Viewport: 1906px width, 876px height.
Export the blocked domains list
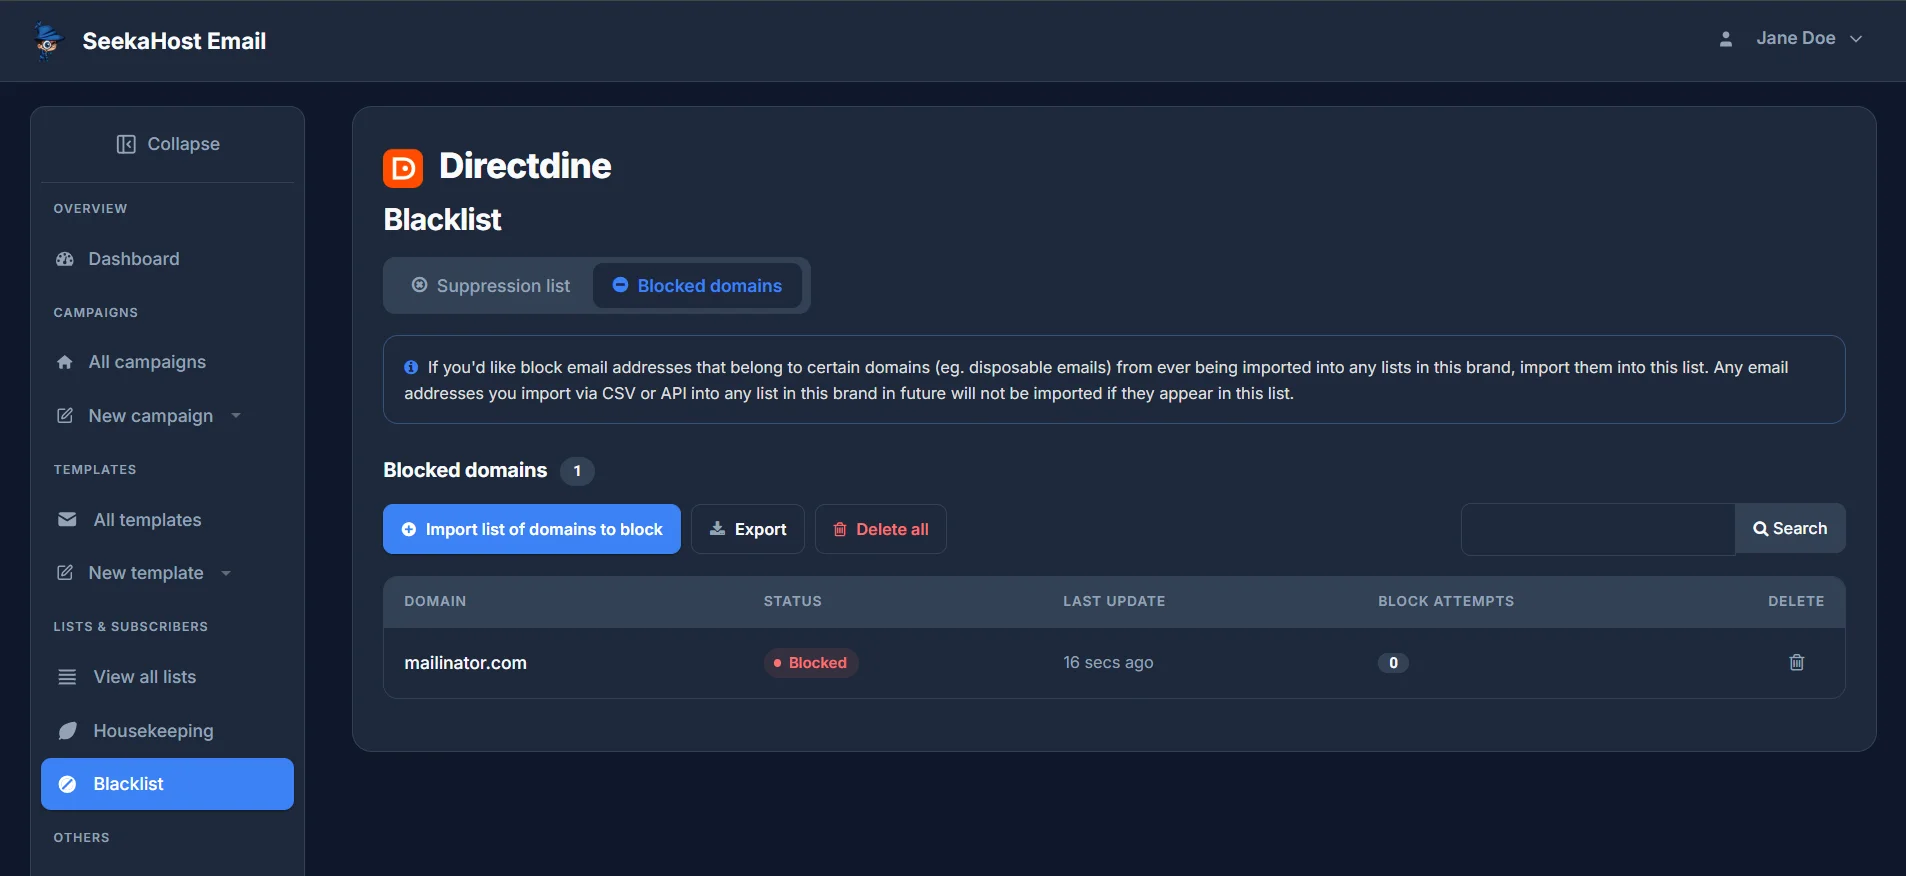(748, 529)
